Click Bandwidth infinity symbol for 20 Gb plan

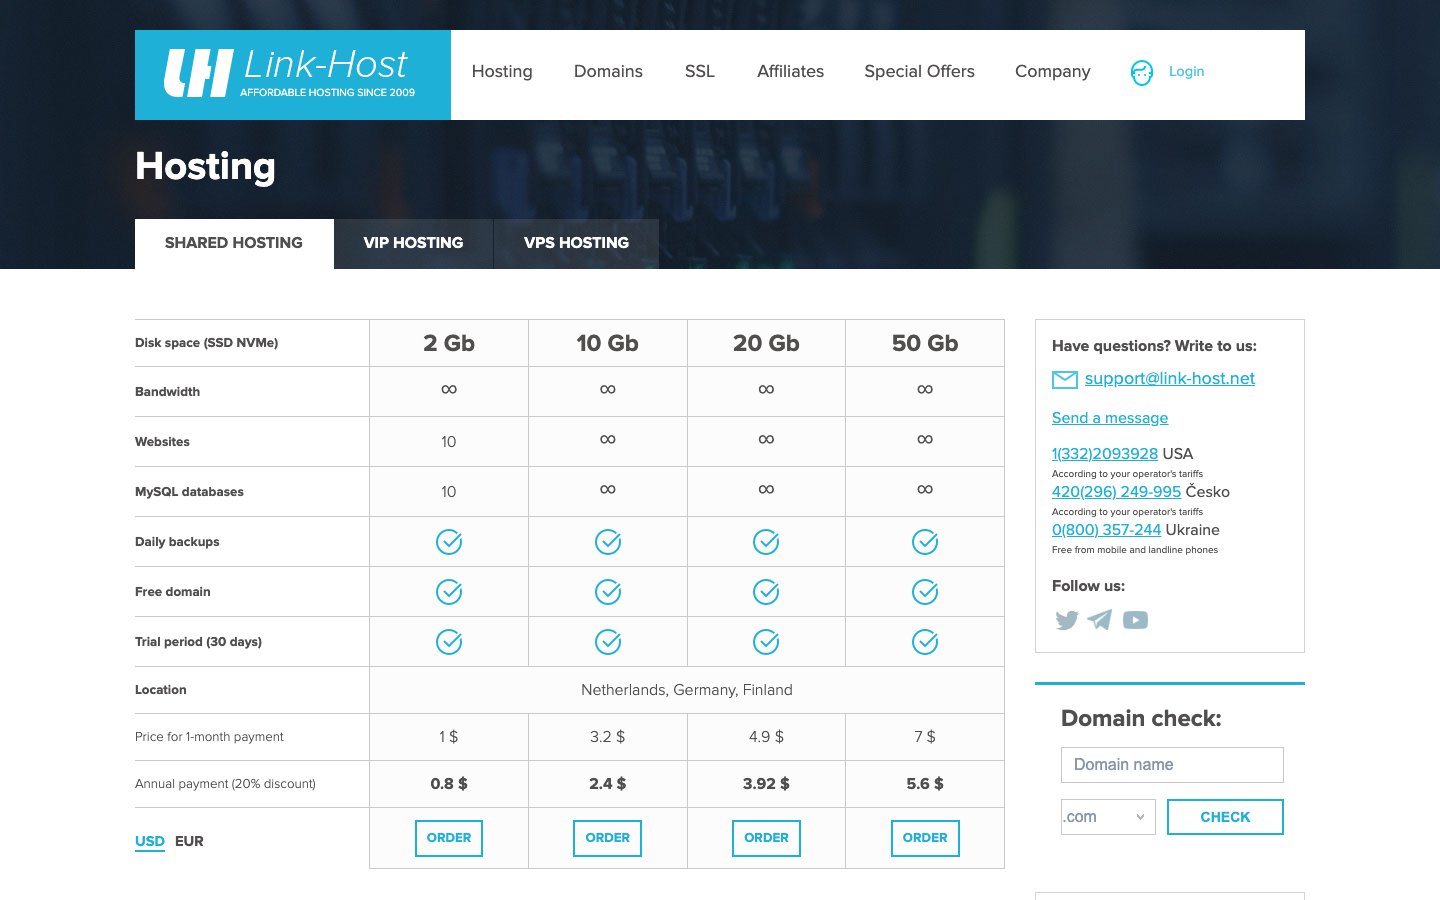(766, 389)
